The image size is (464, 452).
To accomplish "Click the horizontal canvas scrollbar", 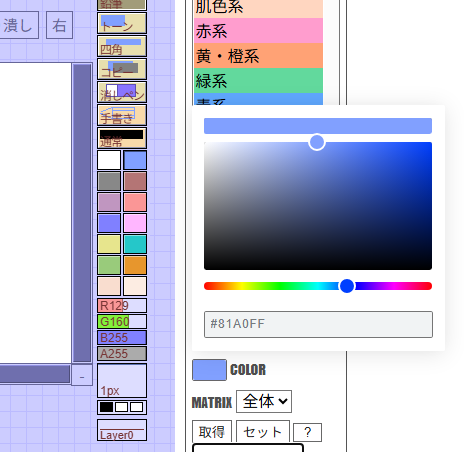I will (35, 374).
